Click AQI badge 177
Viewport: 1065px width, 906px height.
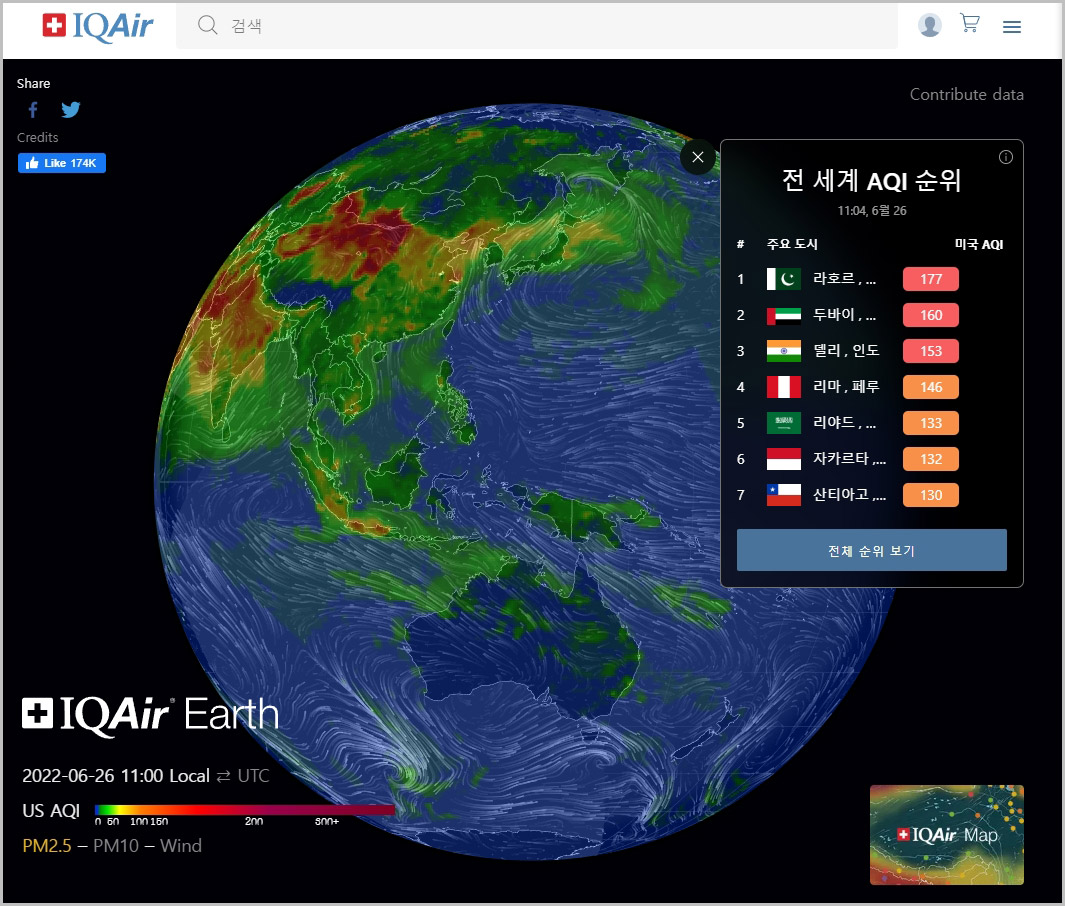(x=931, y=279)
